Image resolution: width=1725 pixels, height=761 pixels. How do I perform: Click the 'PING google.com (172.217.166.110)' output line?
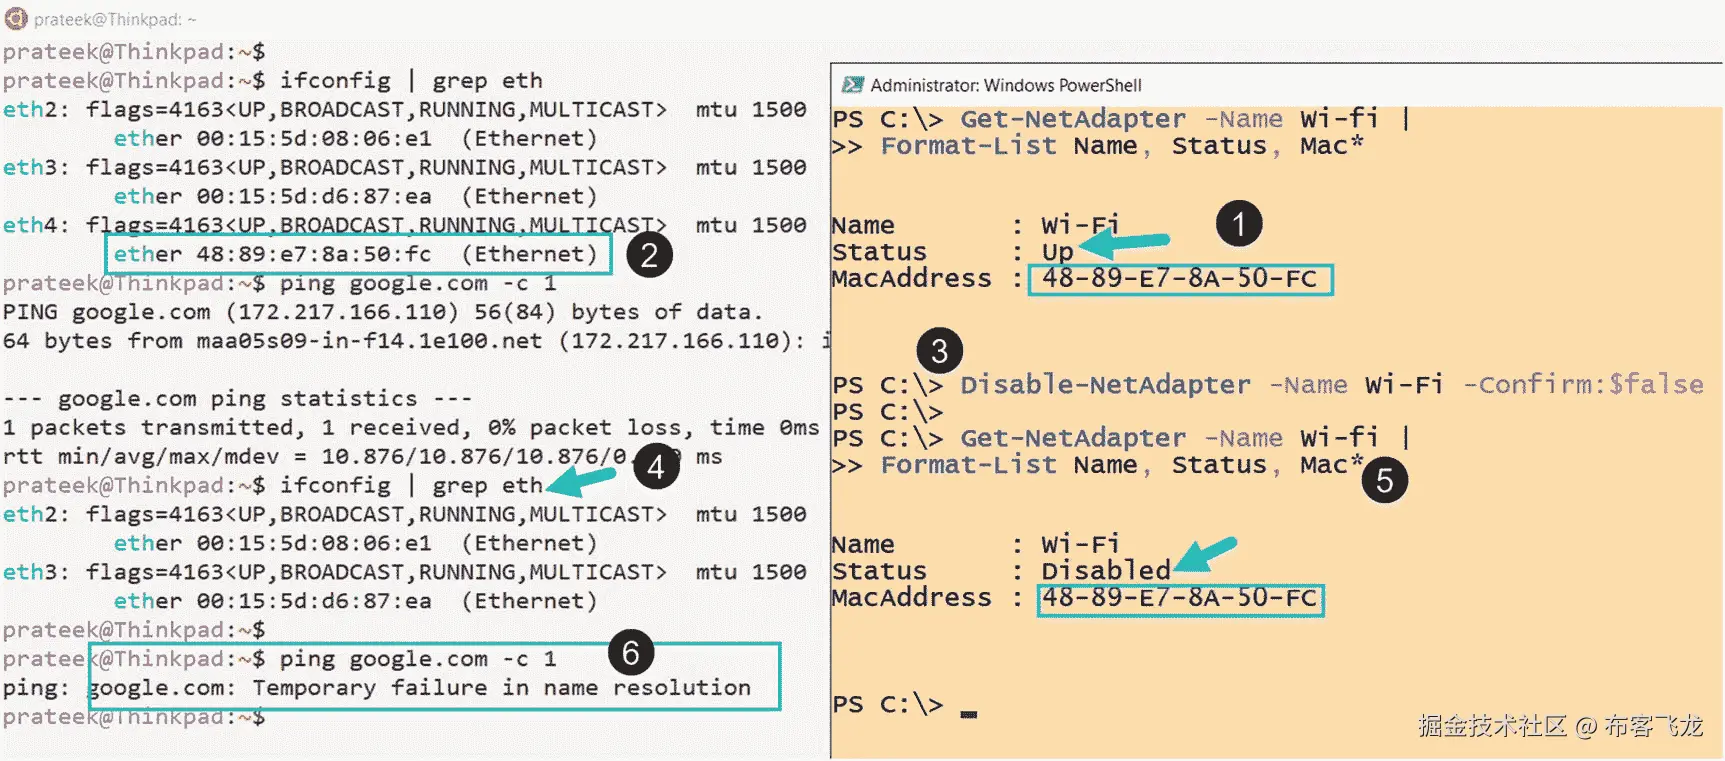pyautogui.click(x=382, y=312)
